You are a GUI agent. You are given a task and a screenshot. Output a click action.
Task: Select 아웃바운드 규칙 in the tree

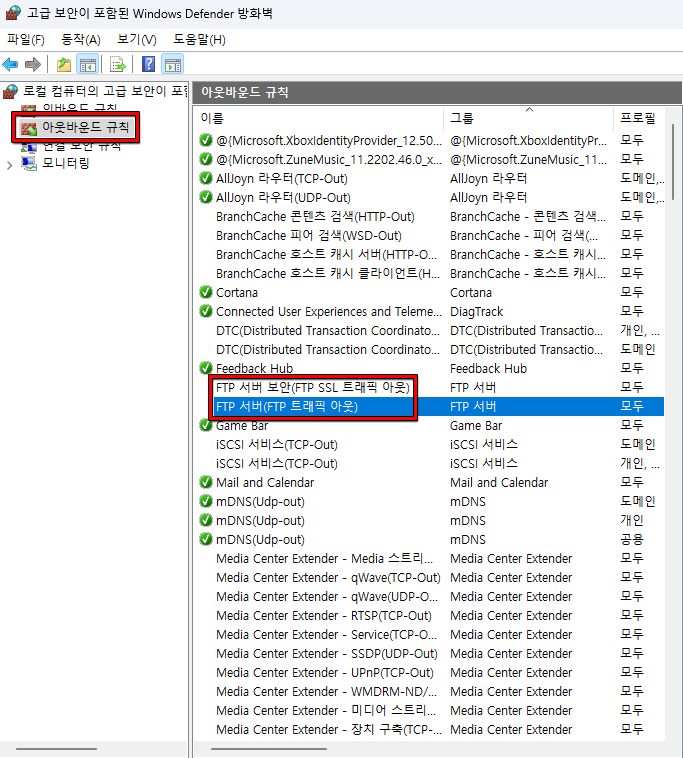(x=86, y=128)
